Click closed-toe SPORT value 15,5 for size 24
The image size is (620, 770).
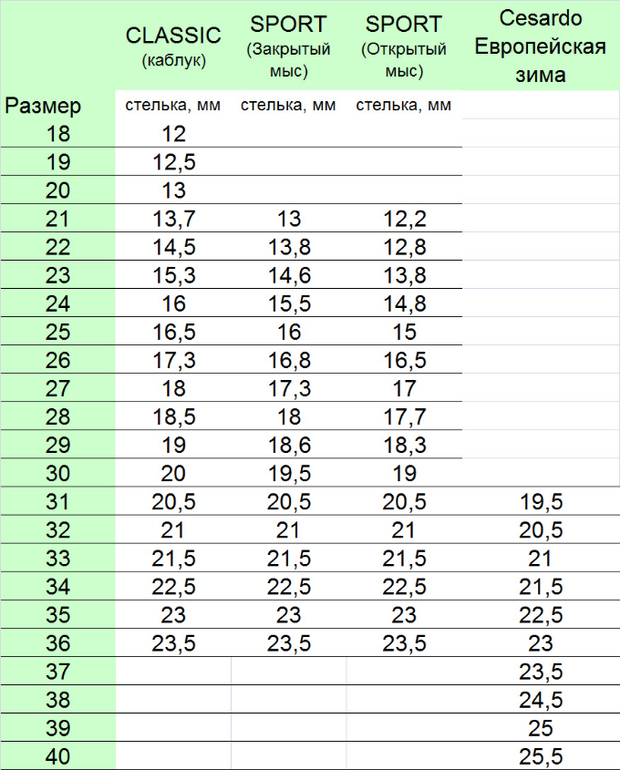[288, 303]
